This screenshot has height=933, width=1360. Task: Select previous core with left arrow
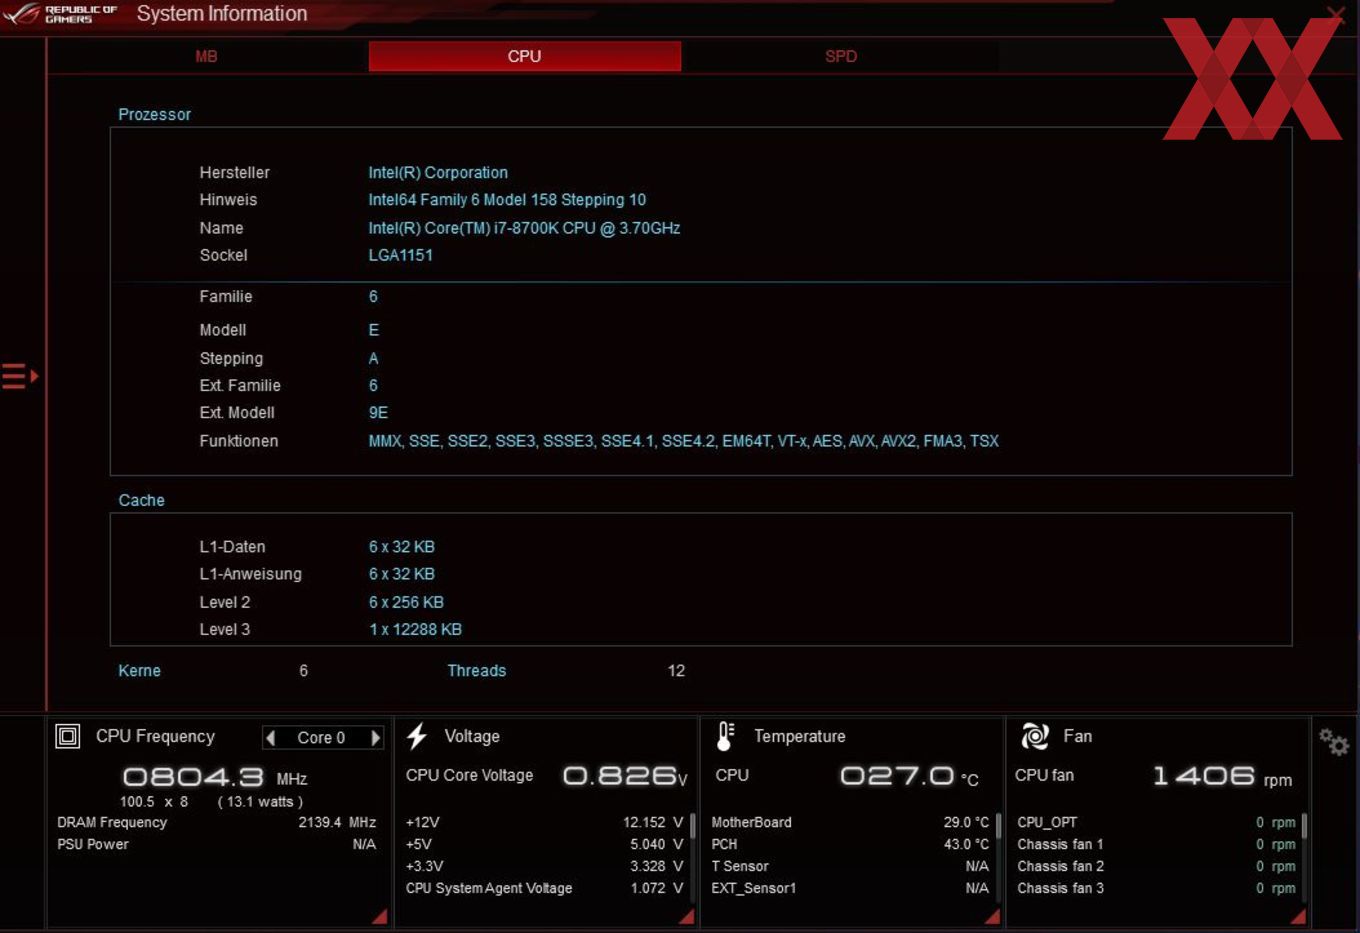tap(270, 738)
